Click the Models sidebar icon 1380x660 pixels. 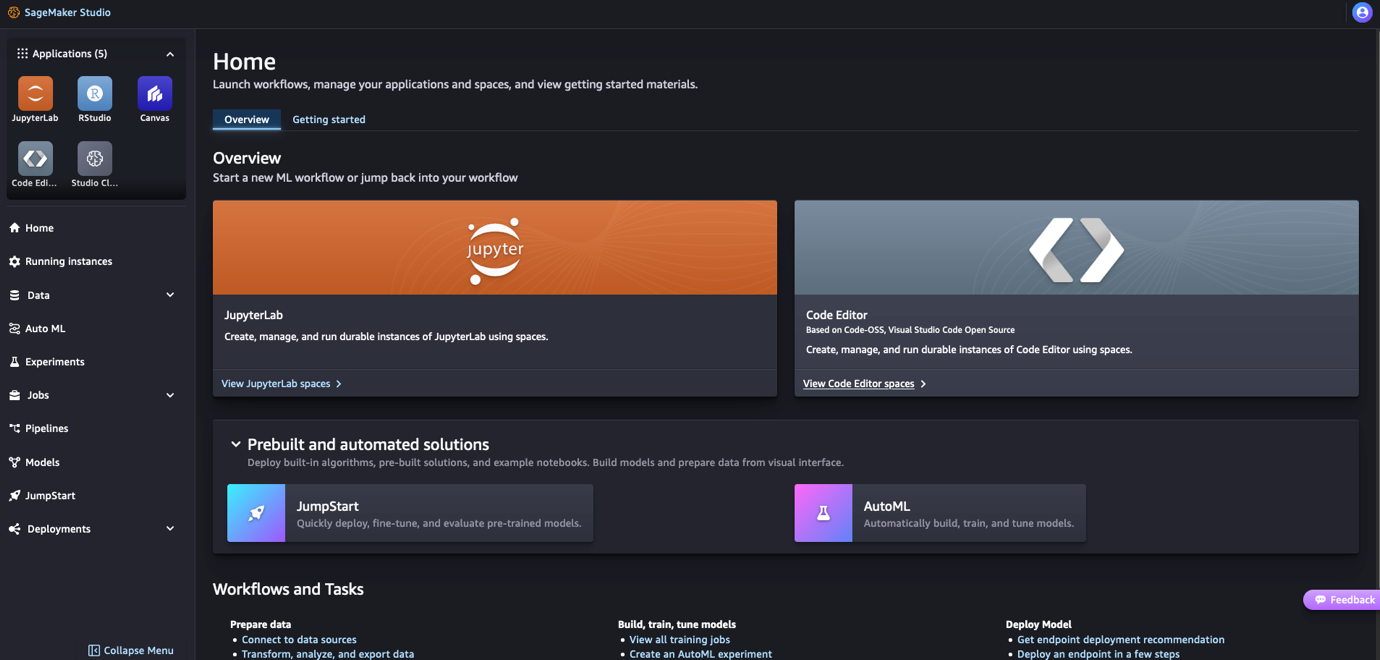[x=15, y=462]
